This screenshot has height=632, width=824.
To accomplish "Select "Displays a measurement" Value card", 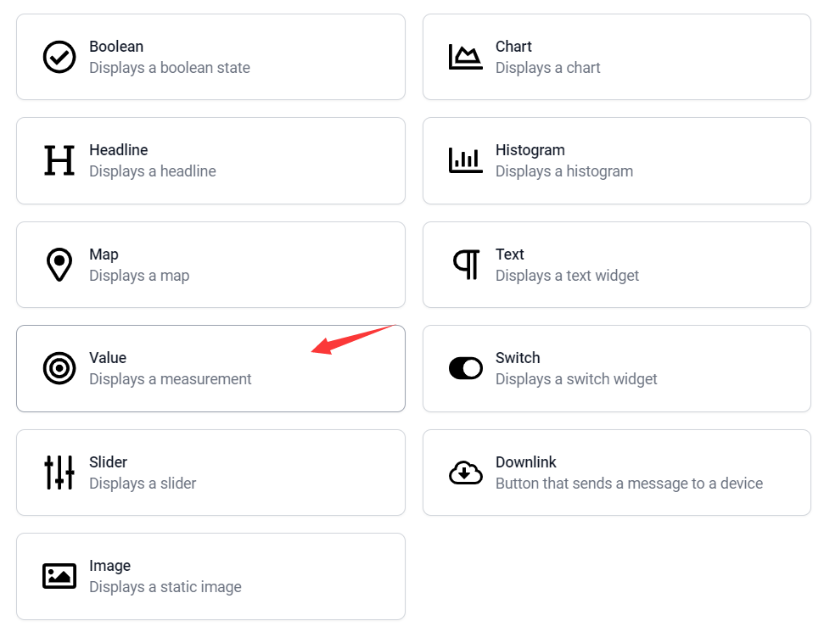I will [x=211, y=368].
